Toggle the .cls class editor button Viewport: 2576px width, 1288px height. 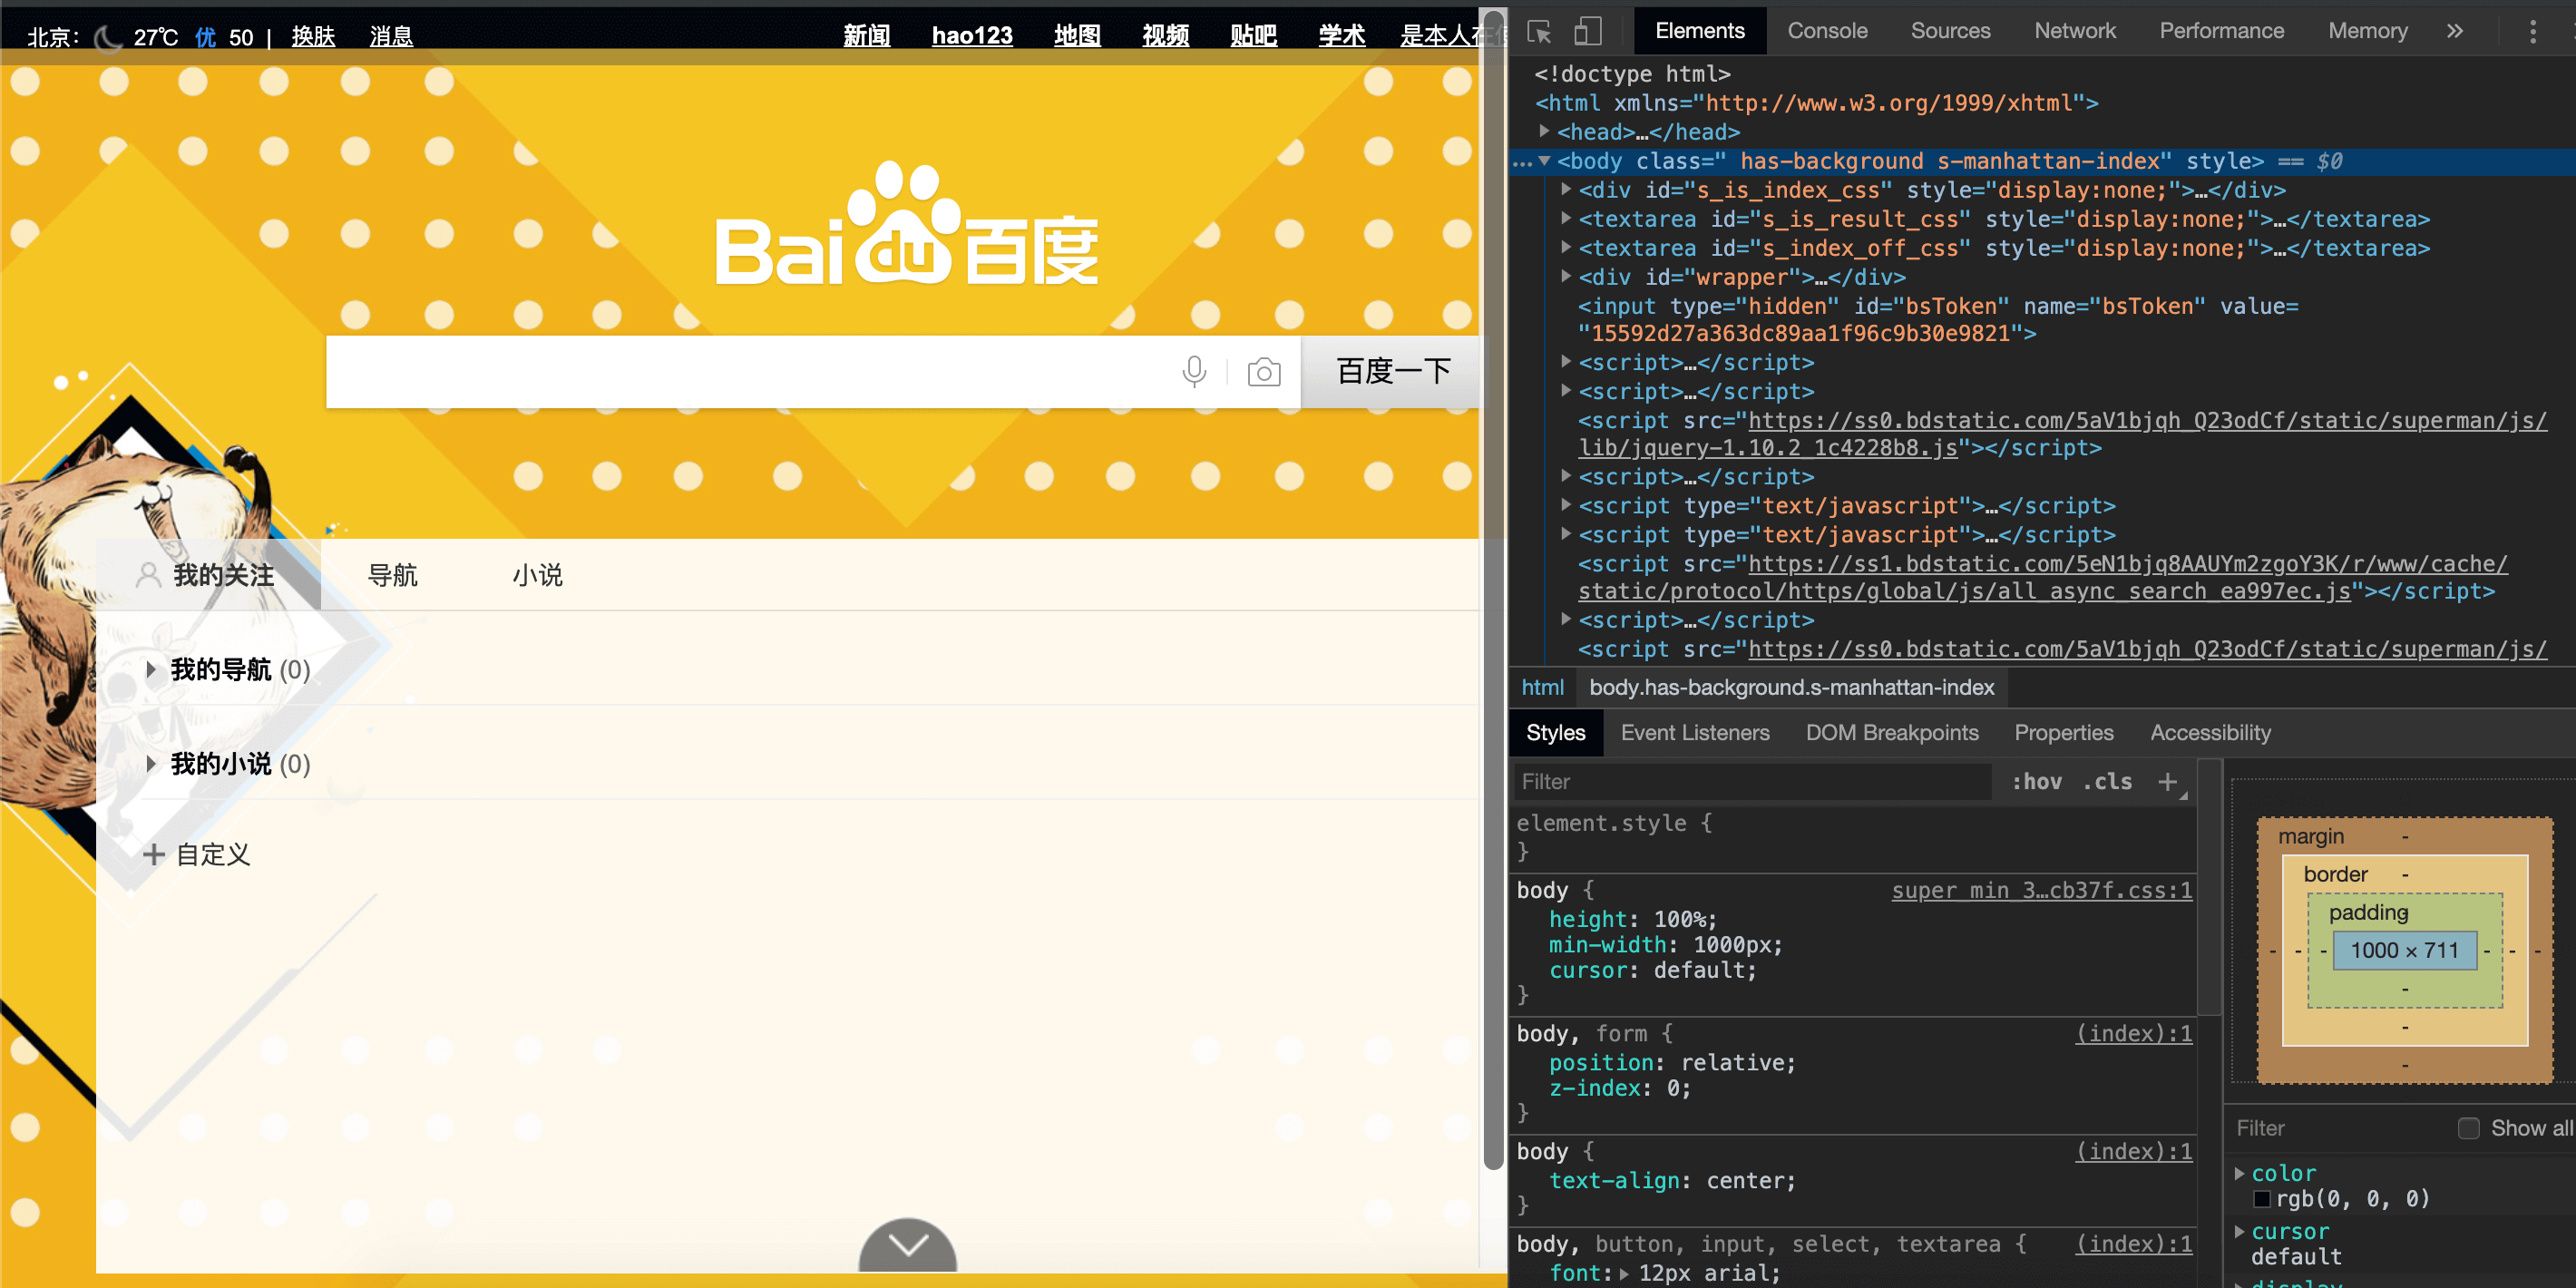[x=2108, y=782]
